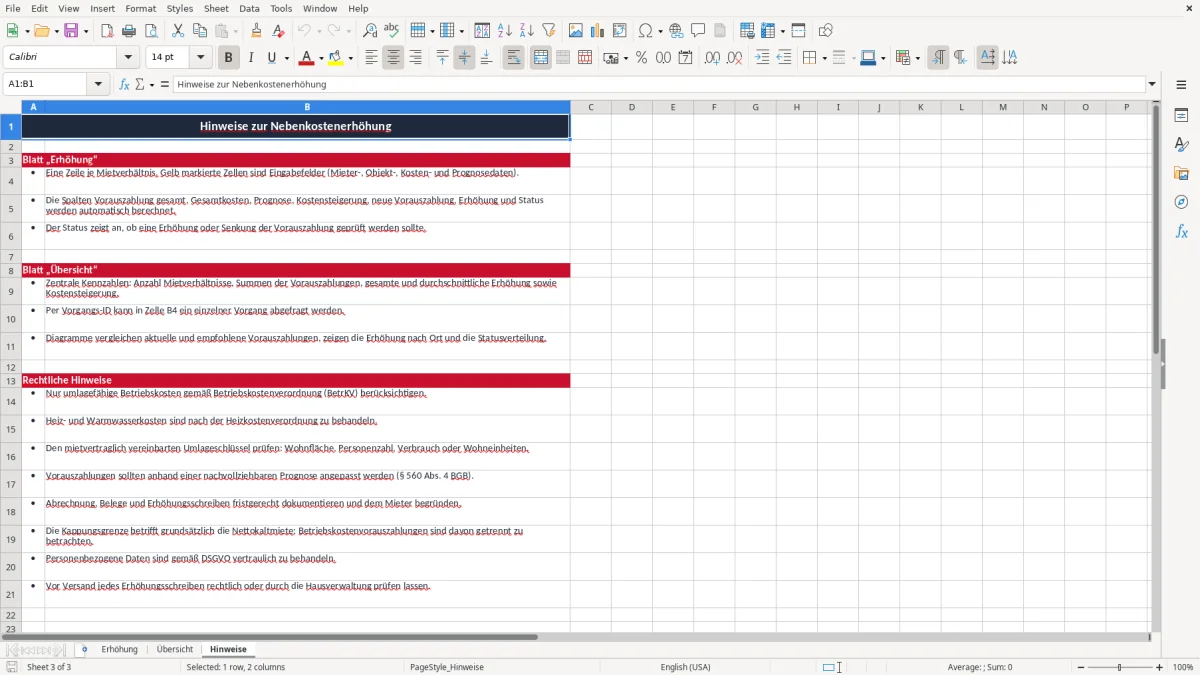Viewport: 1200px width, 675px height.
Task: Click the zoom-out minus button
Action: (1080, 667)
